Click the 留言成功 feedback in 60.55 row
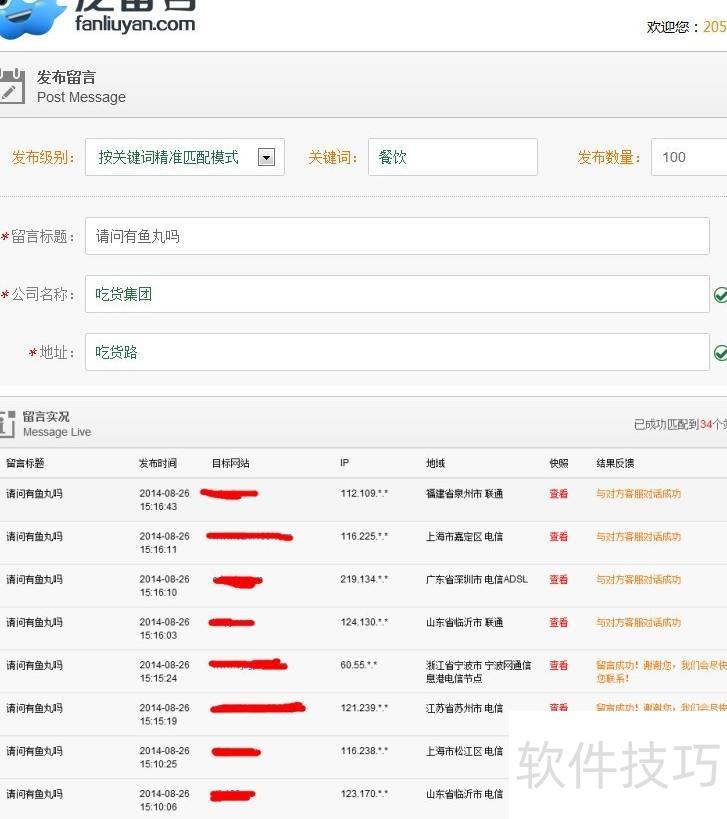This screenshot has height=819, width=727. 662,672
